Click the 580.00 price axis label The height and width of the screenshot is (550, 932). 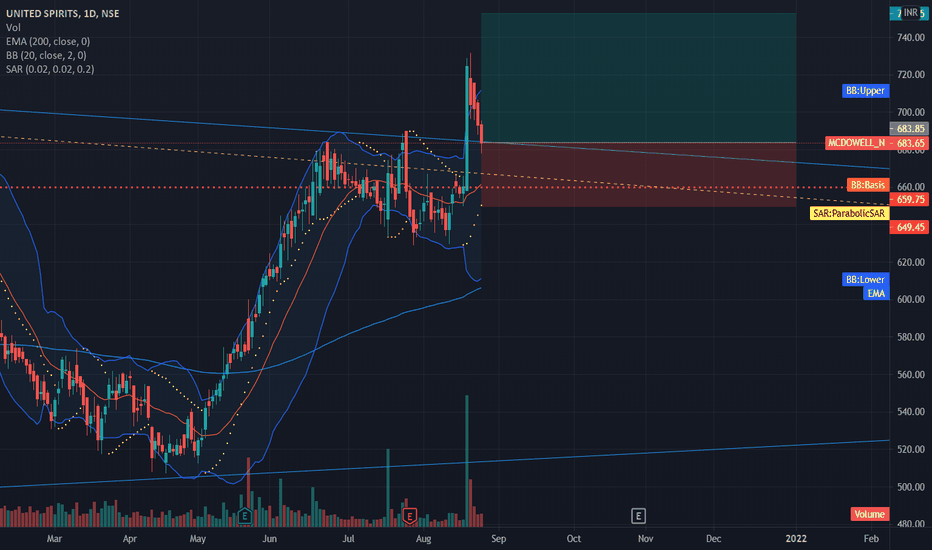coord(911,337)
